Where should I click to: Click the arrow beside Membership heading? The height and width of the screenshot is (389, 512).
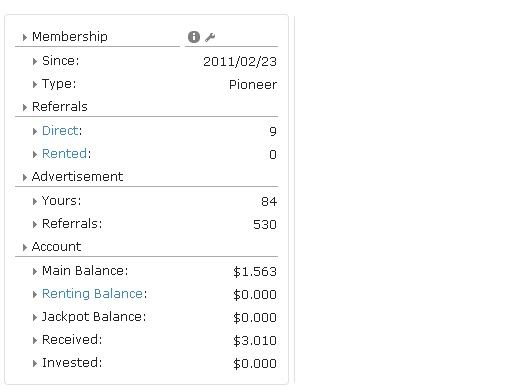click(x=25, y=37)
